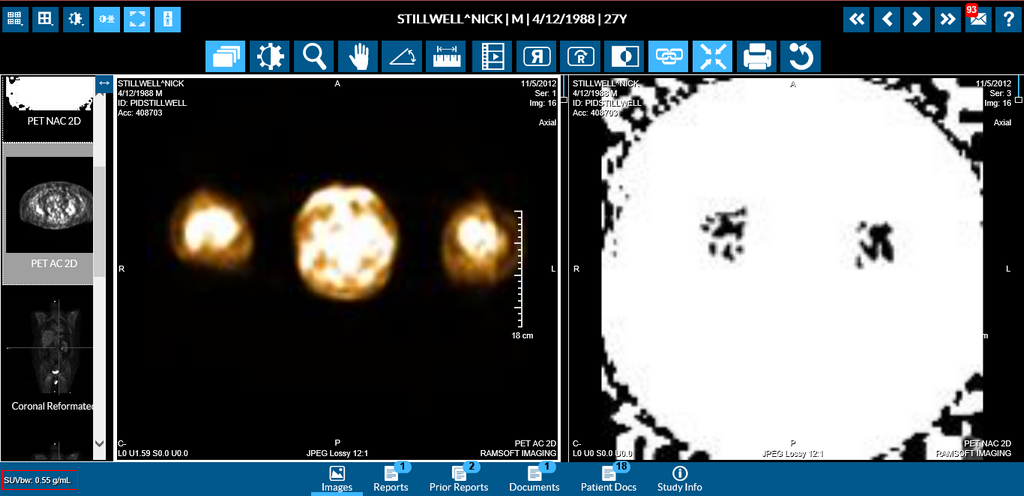Select the Window/Level brightness tool
This screenshot has width=1024, height=496.
[x=269, y=57]
